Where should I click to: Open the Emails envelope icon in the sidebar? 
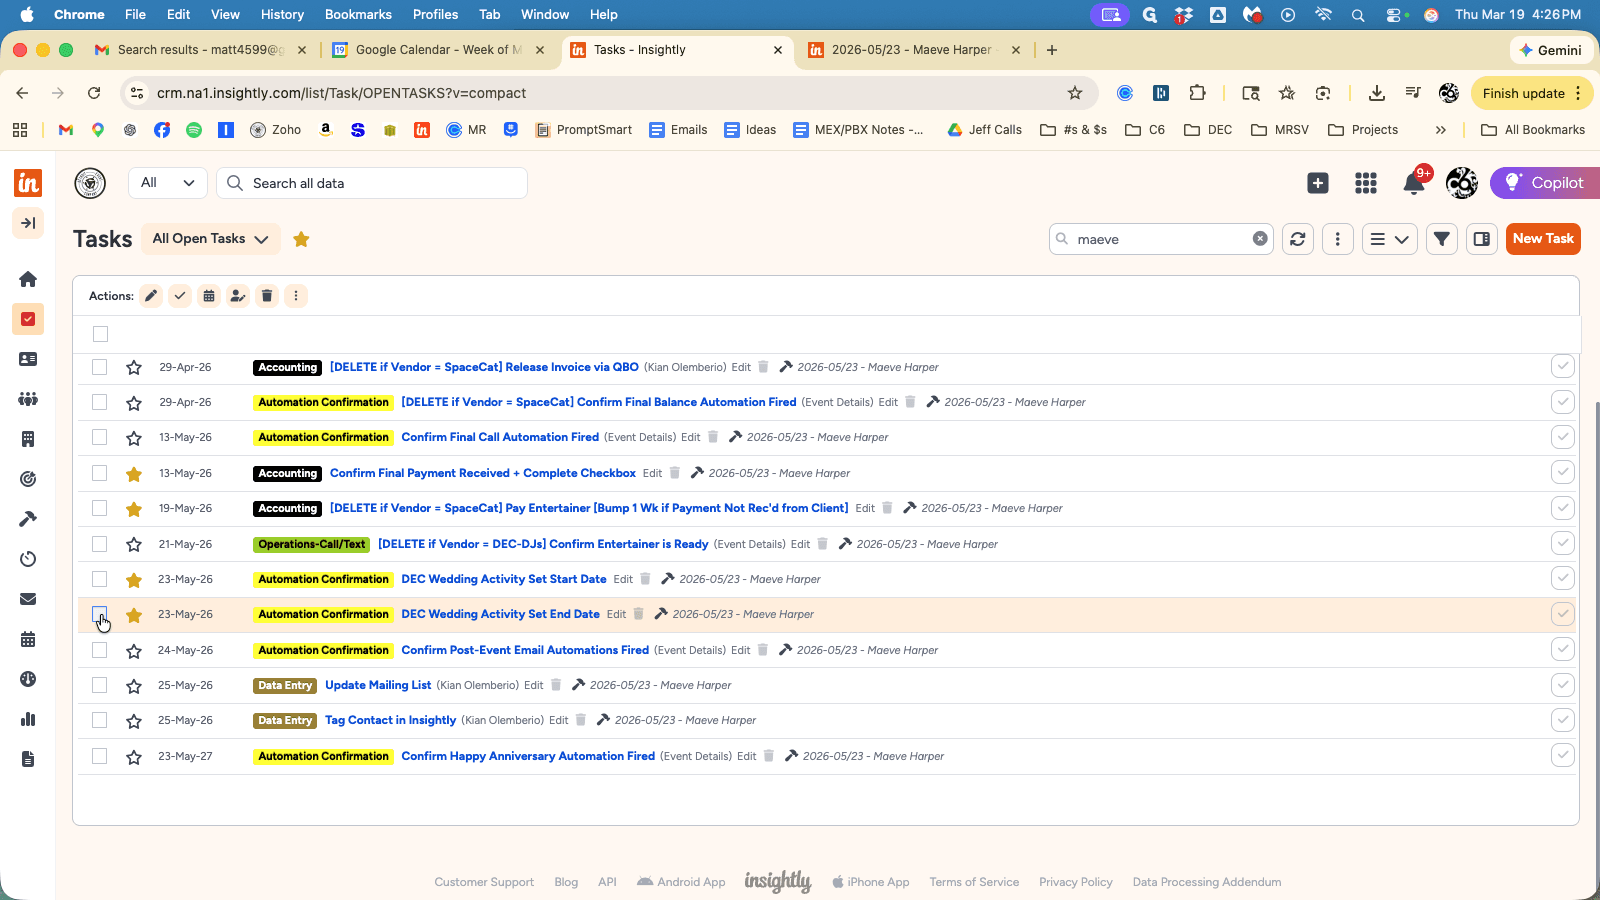tap(28, 599)
